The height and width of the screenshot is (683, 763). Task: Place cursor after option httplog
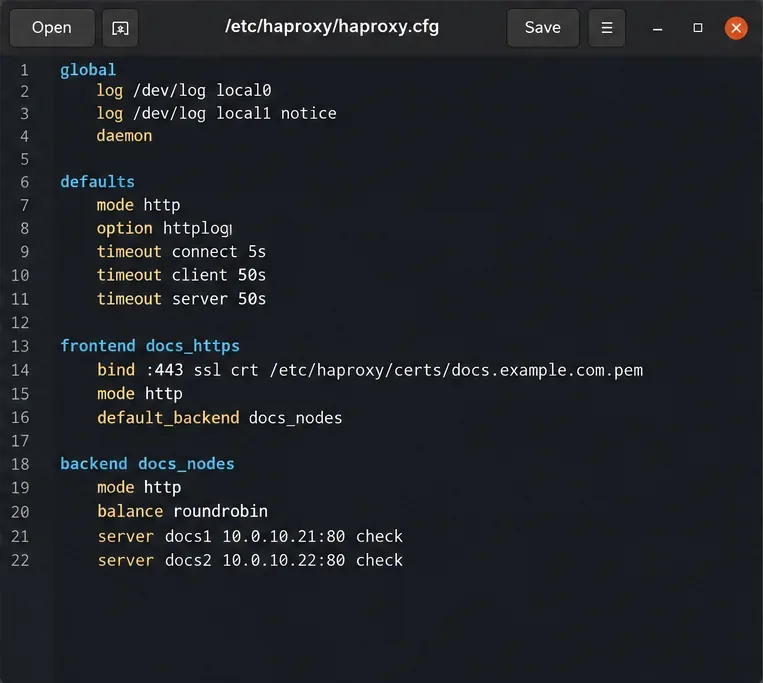coord(232,228)
